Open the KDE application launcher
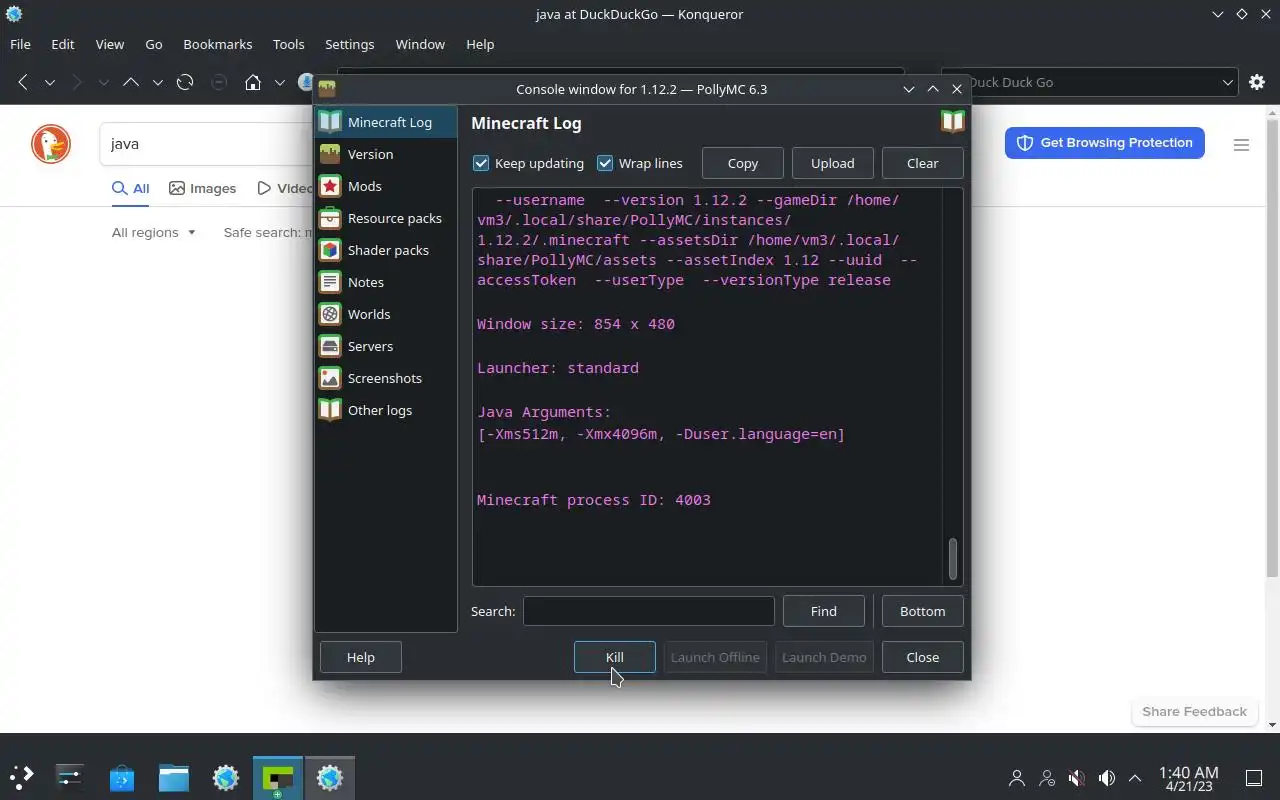The height and width of the screenshot is (800, 1280). tap(22, 777)
